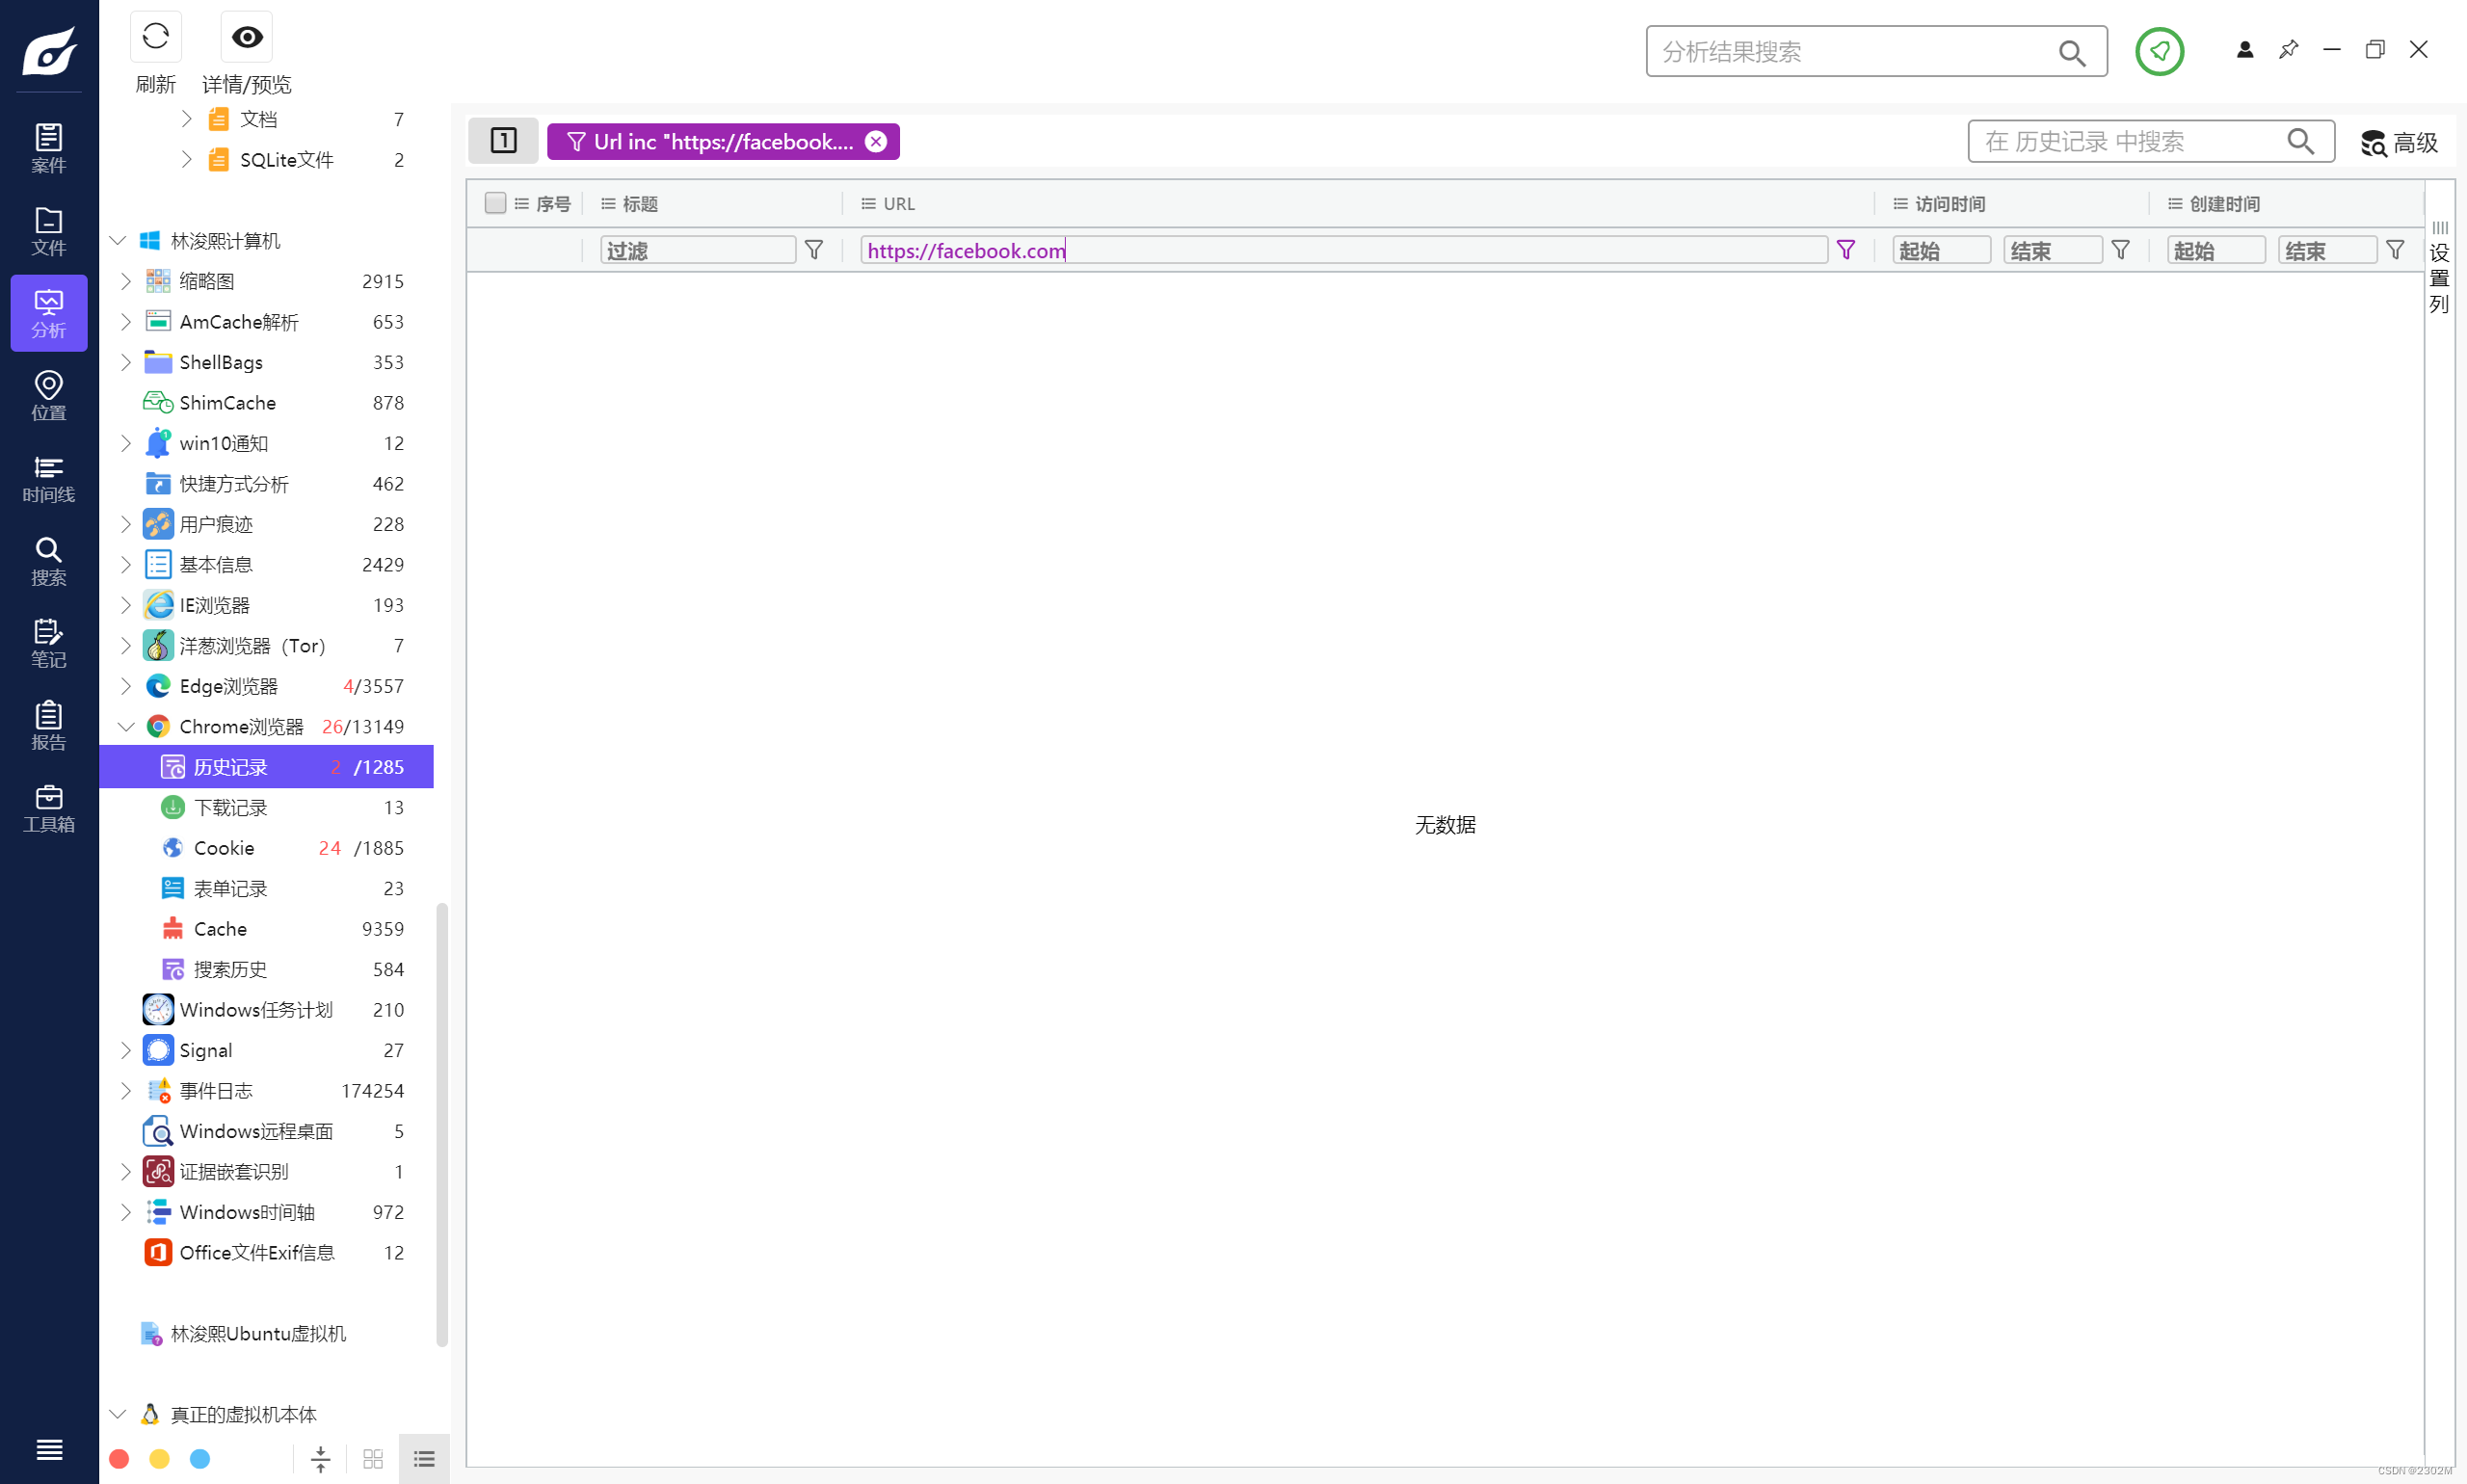Remove the Url inc facebook filter tag

tap(875, 142)
